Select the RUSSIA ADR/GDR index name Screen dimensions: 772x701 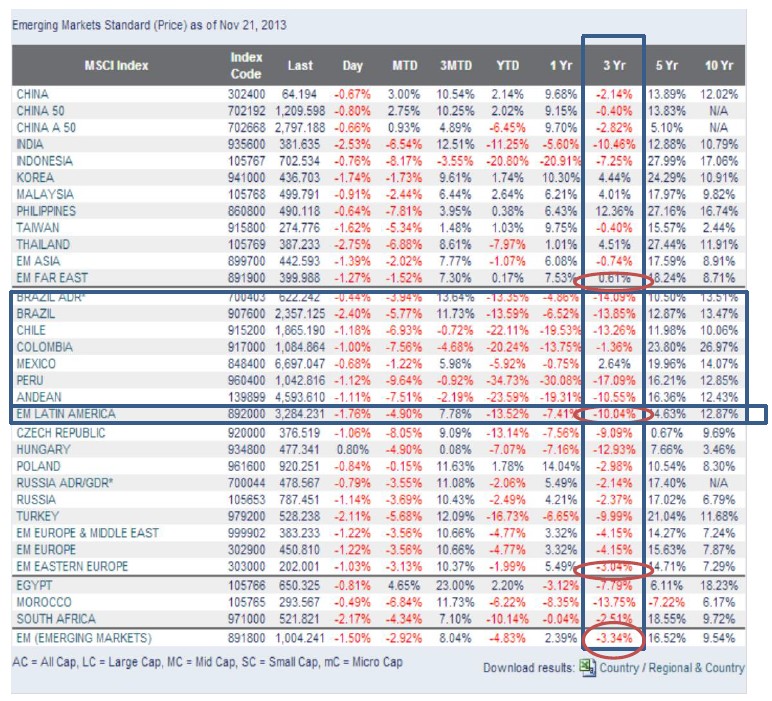65,483
